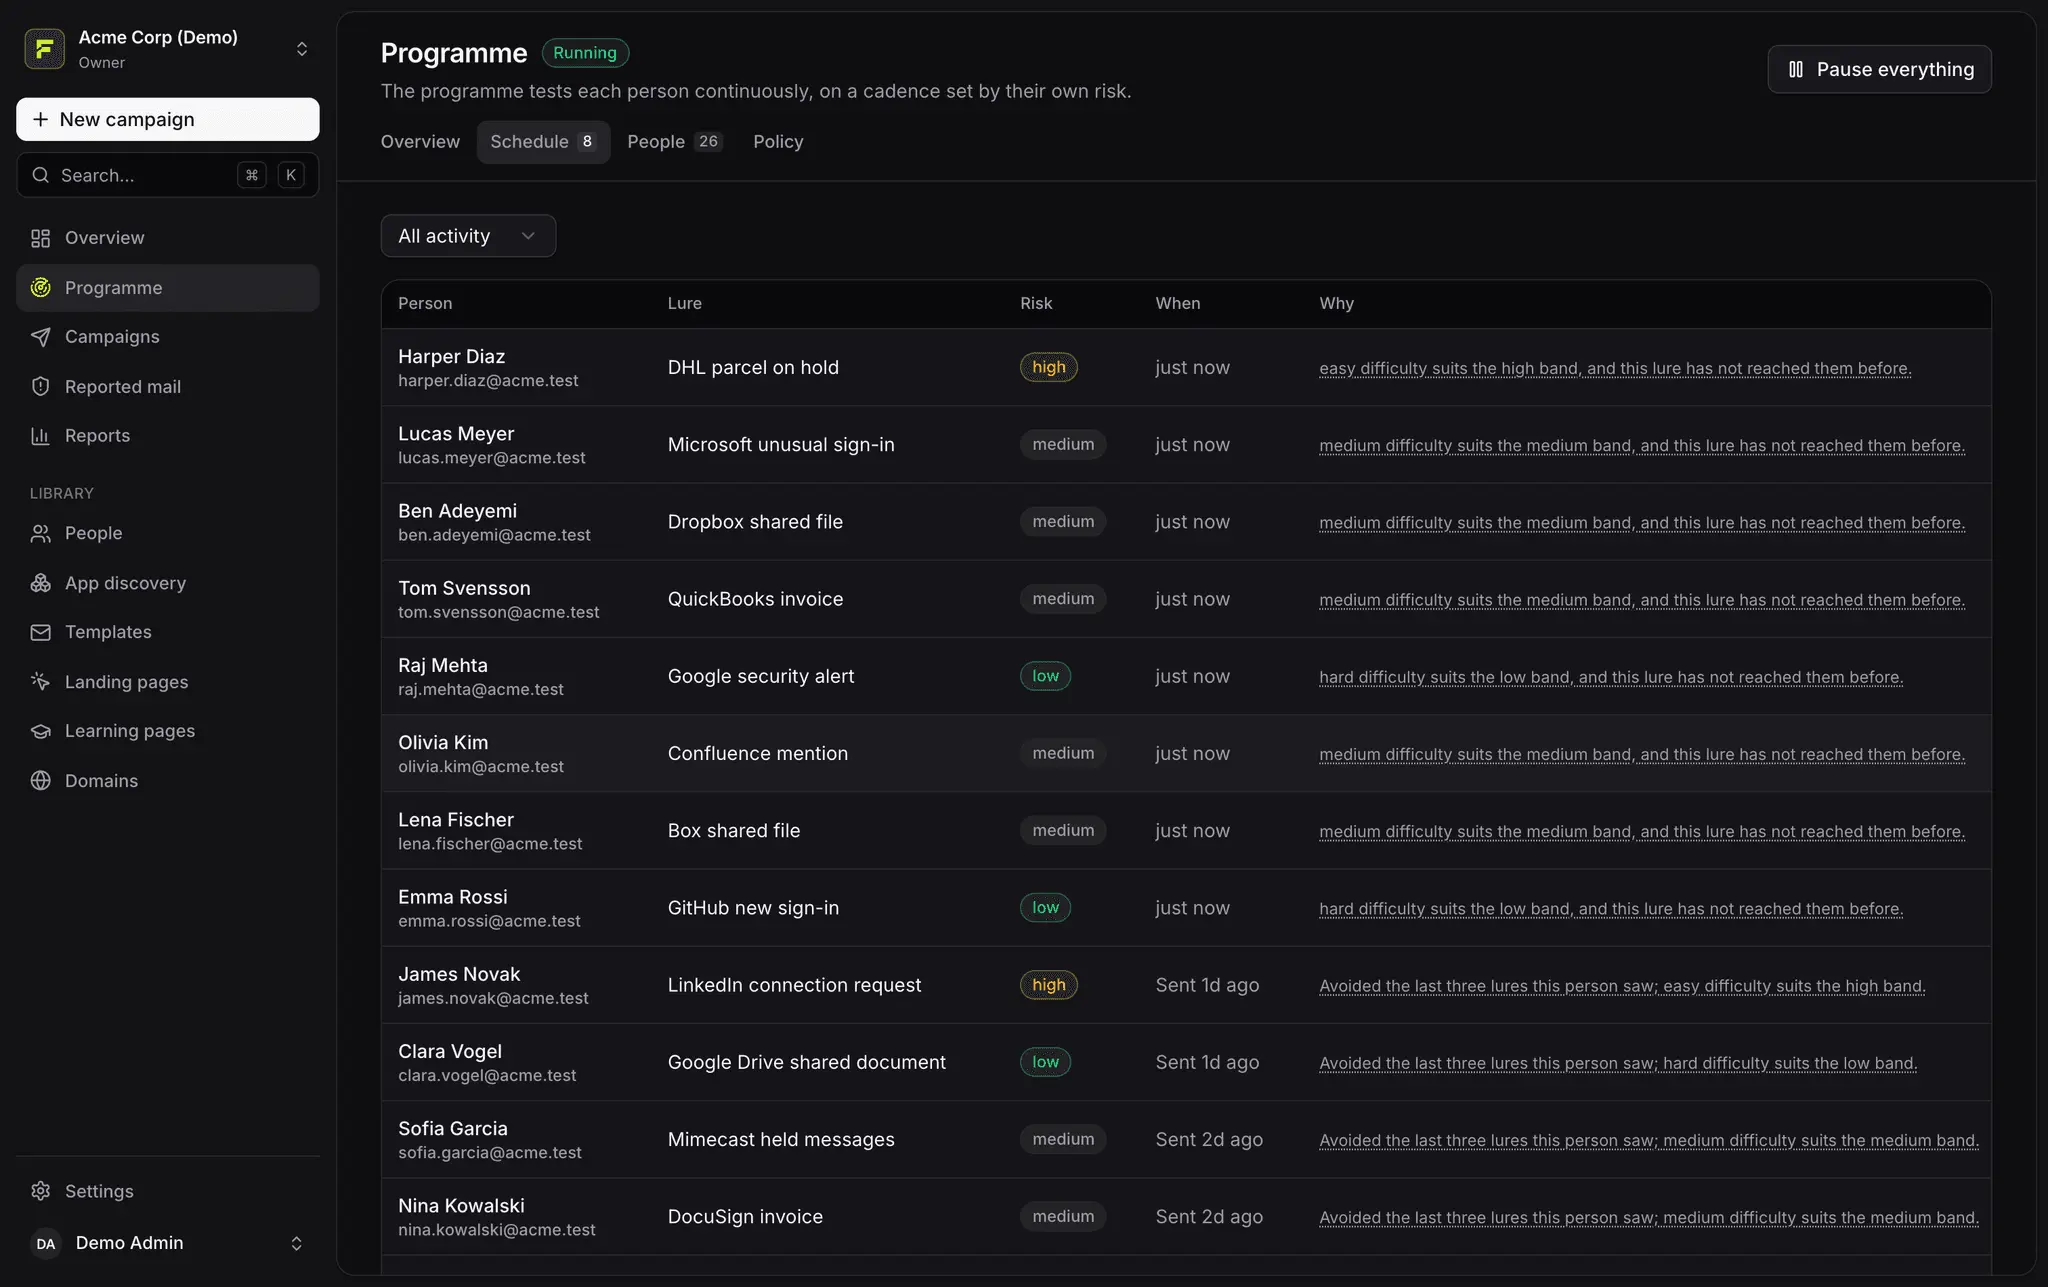Click Harper Diaz's name
This screenshot has width=2048, height=1287.
(x=451, y=357)
